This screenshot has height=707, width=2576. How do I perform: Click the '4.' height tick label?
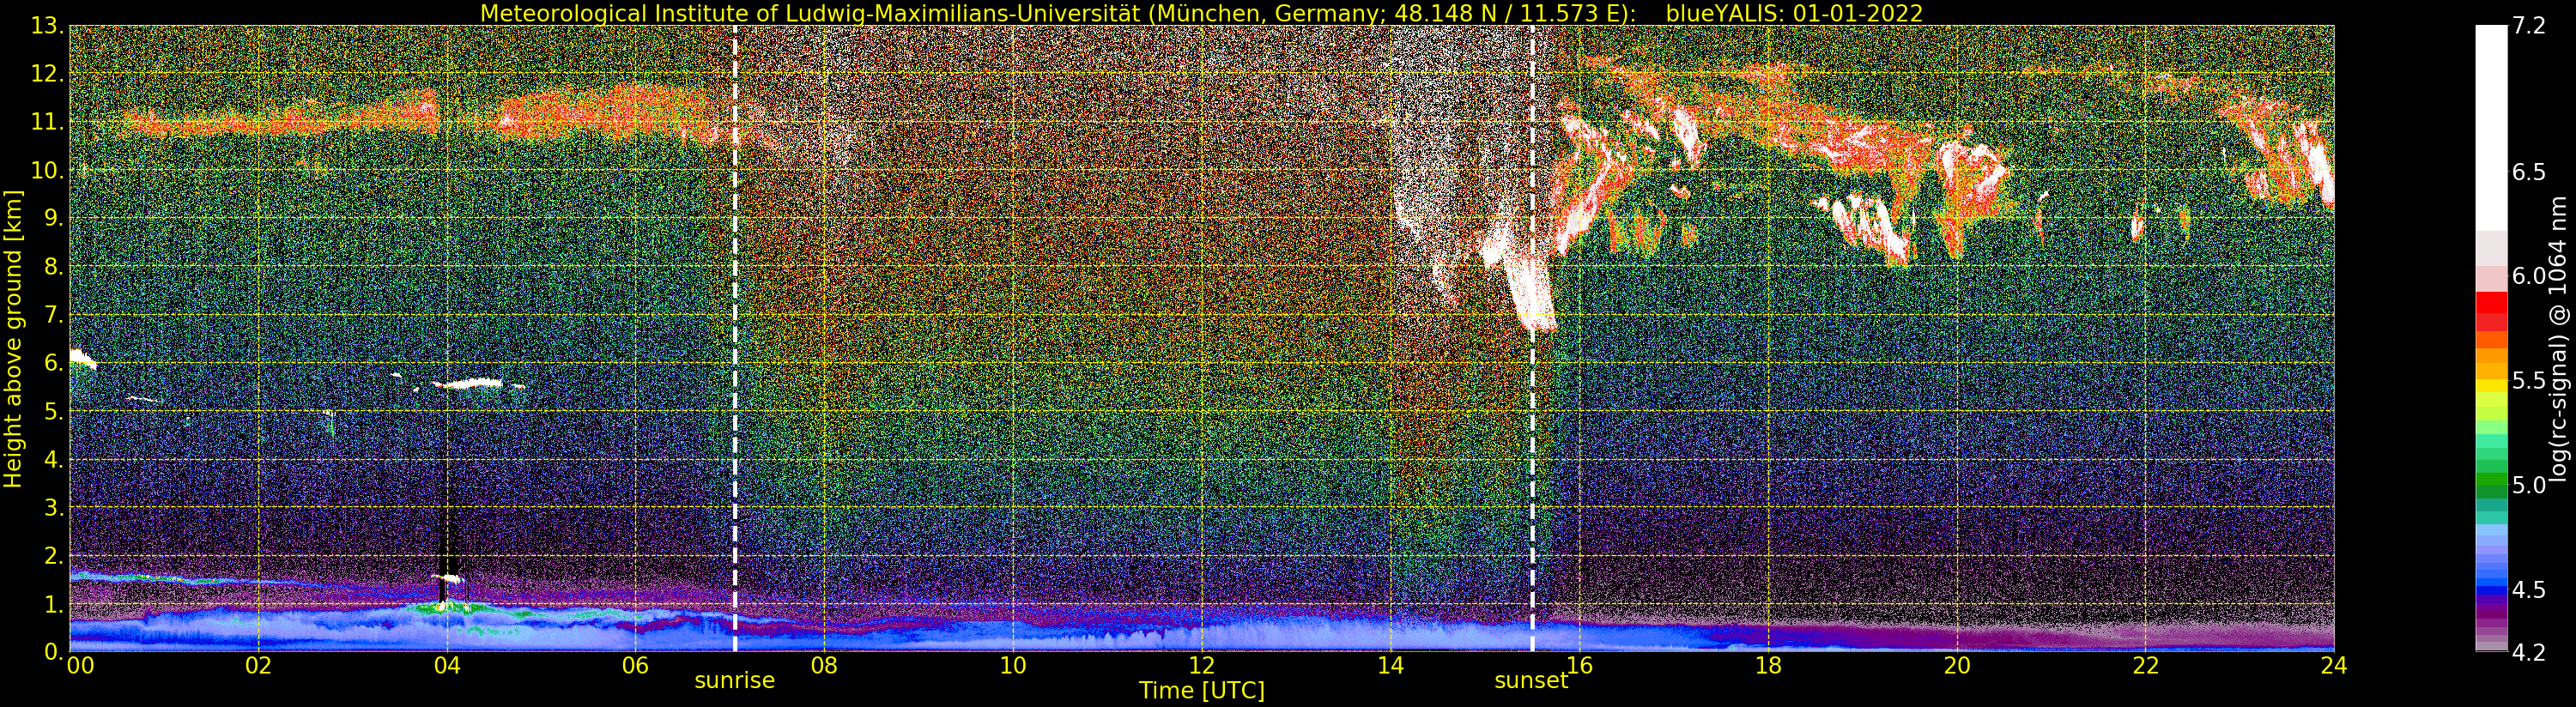[54, 459]
